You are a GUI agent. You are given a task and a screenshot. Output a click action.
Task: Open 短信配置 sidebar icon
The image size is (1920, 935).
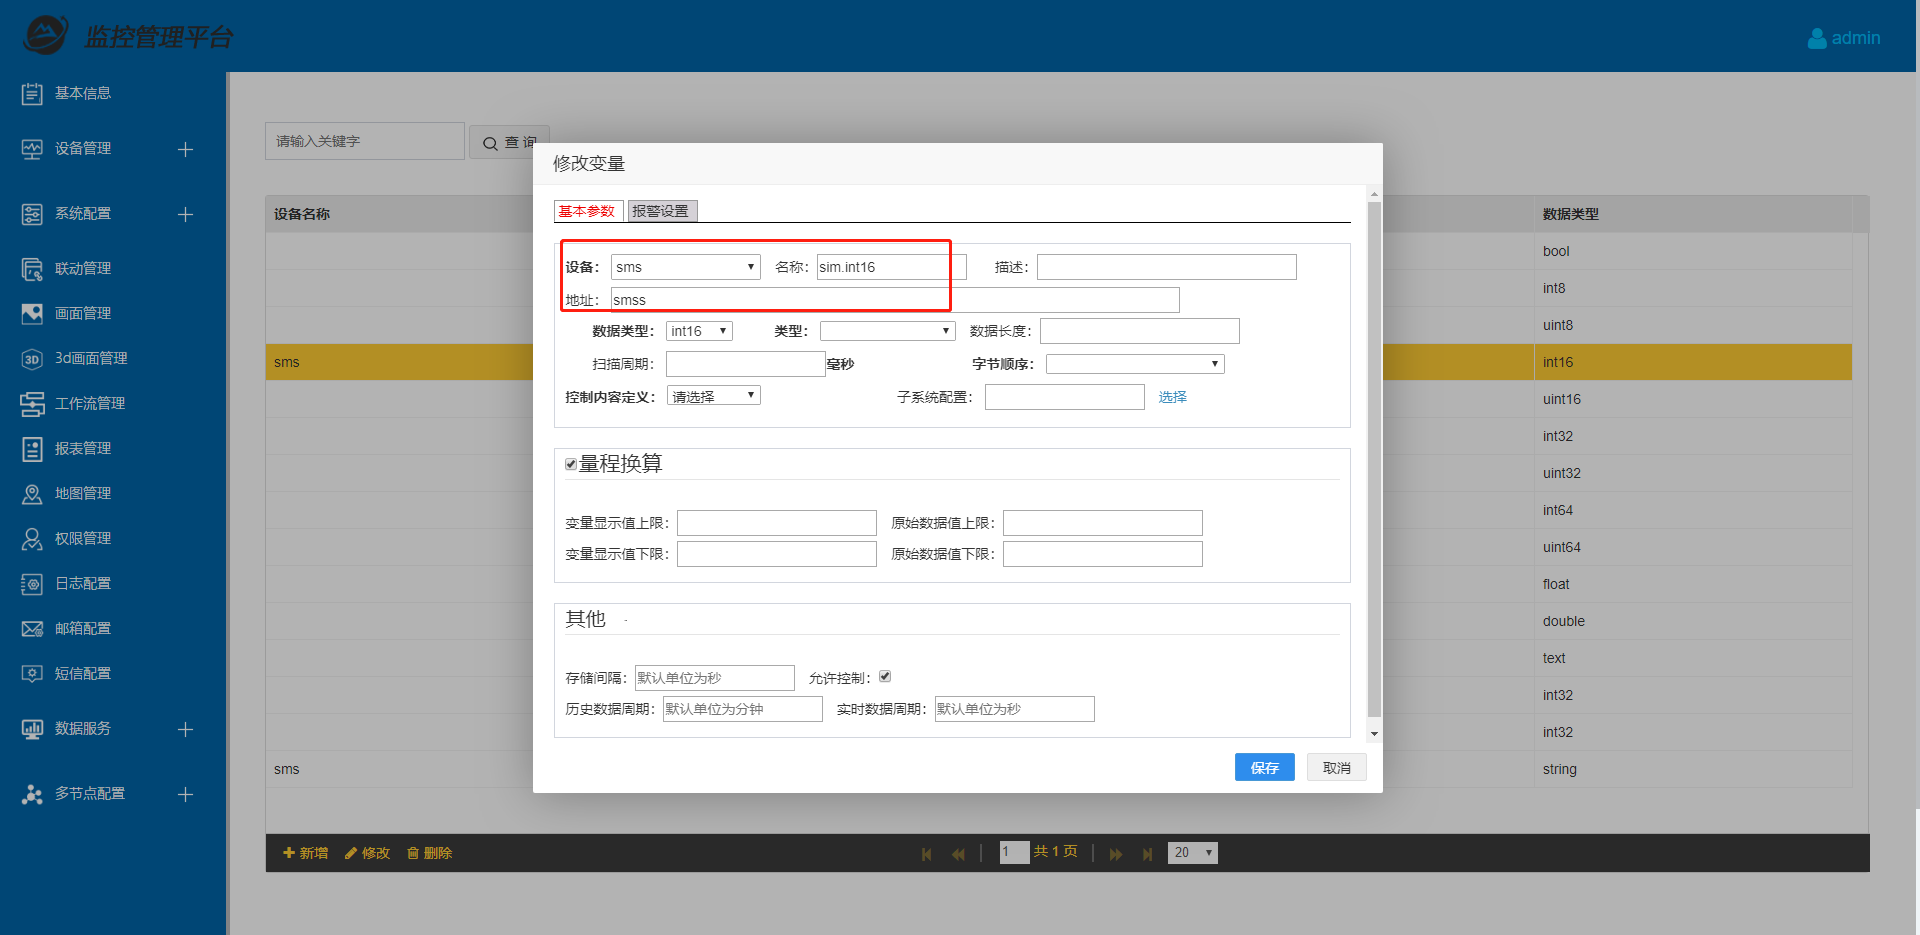pyautogui.click(x=32, y=674)
